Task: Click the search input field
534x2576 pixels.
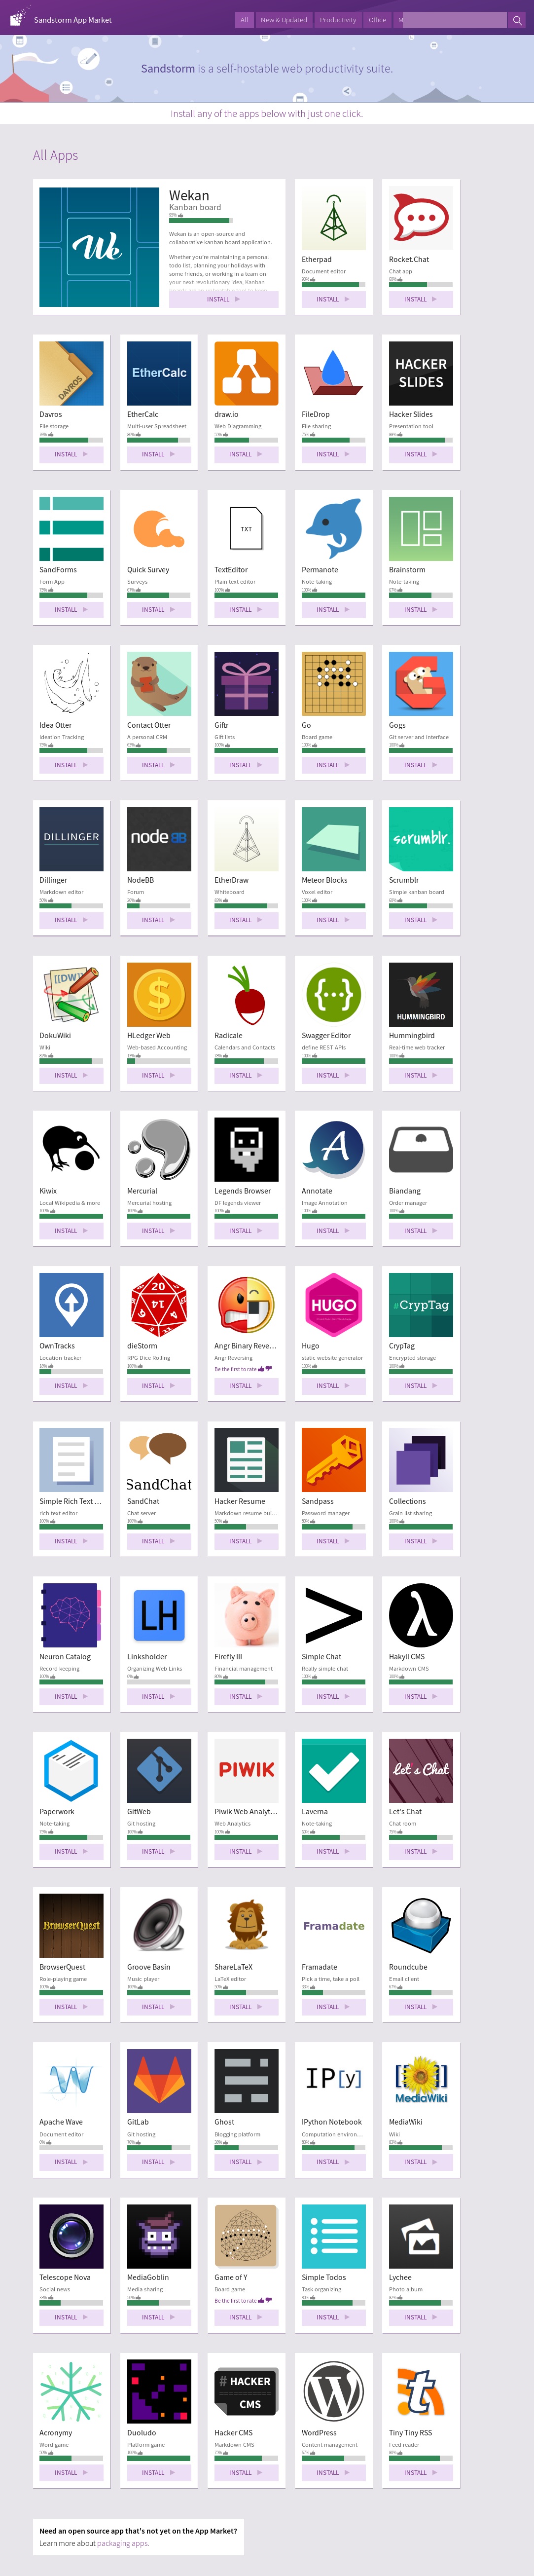Action: pyautogui.click(x=455, y=20)
